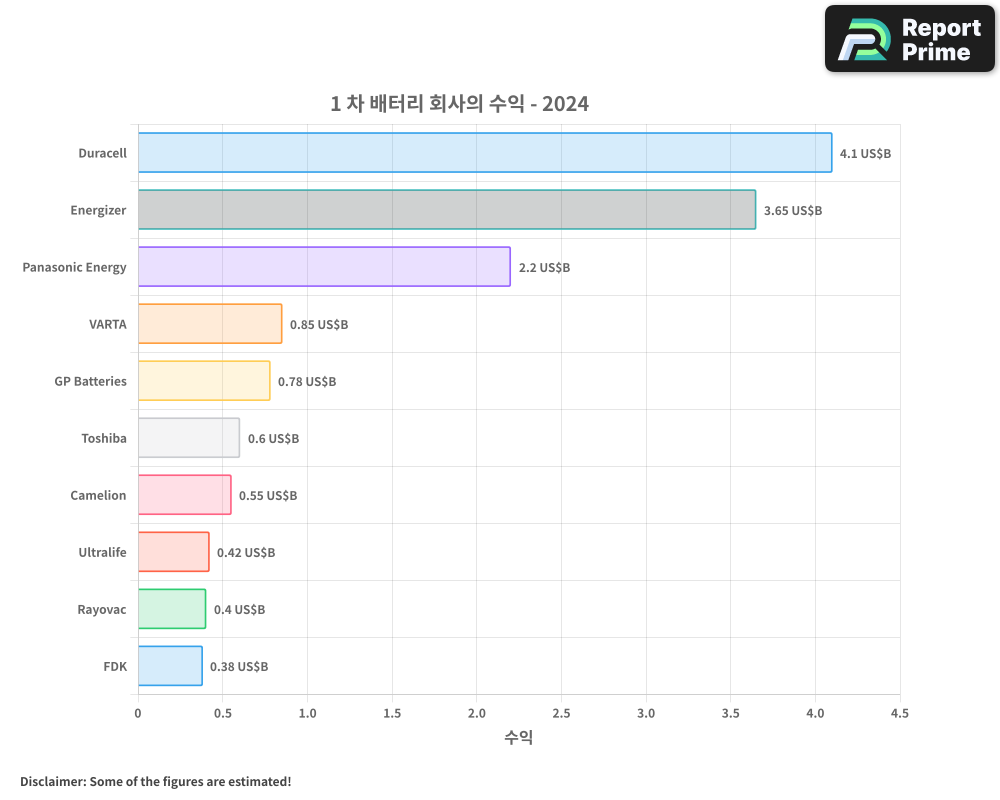Click the 4.5 tick on x-axis

[900, 713]
